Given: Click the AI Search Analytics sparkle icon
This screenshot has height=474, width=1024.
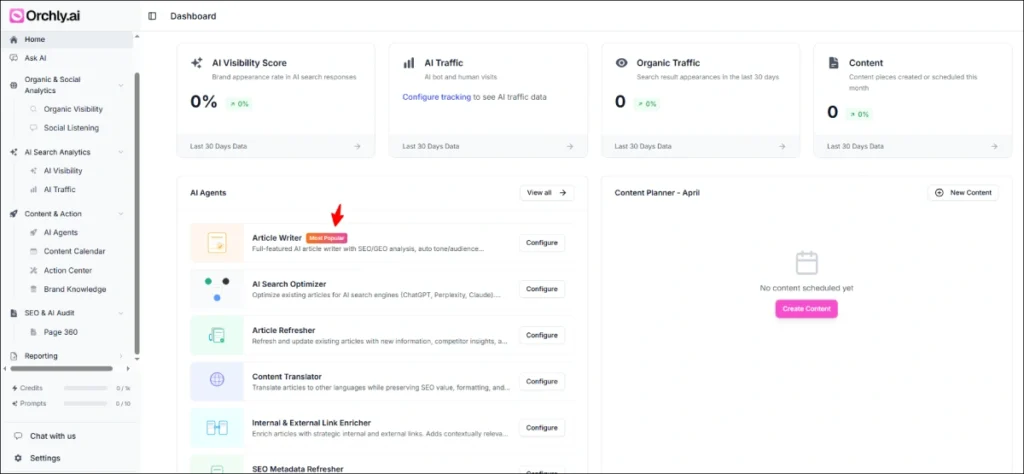Looking at the screenshot, I should [x=14, y=152].
